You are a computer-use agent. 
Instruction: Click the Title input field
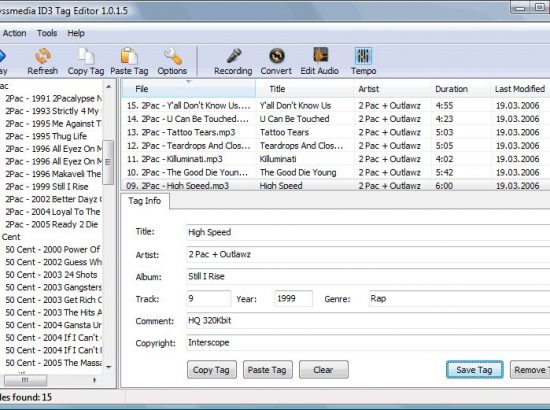point(368,232)
